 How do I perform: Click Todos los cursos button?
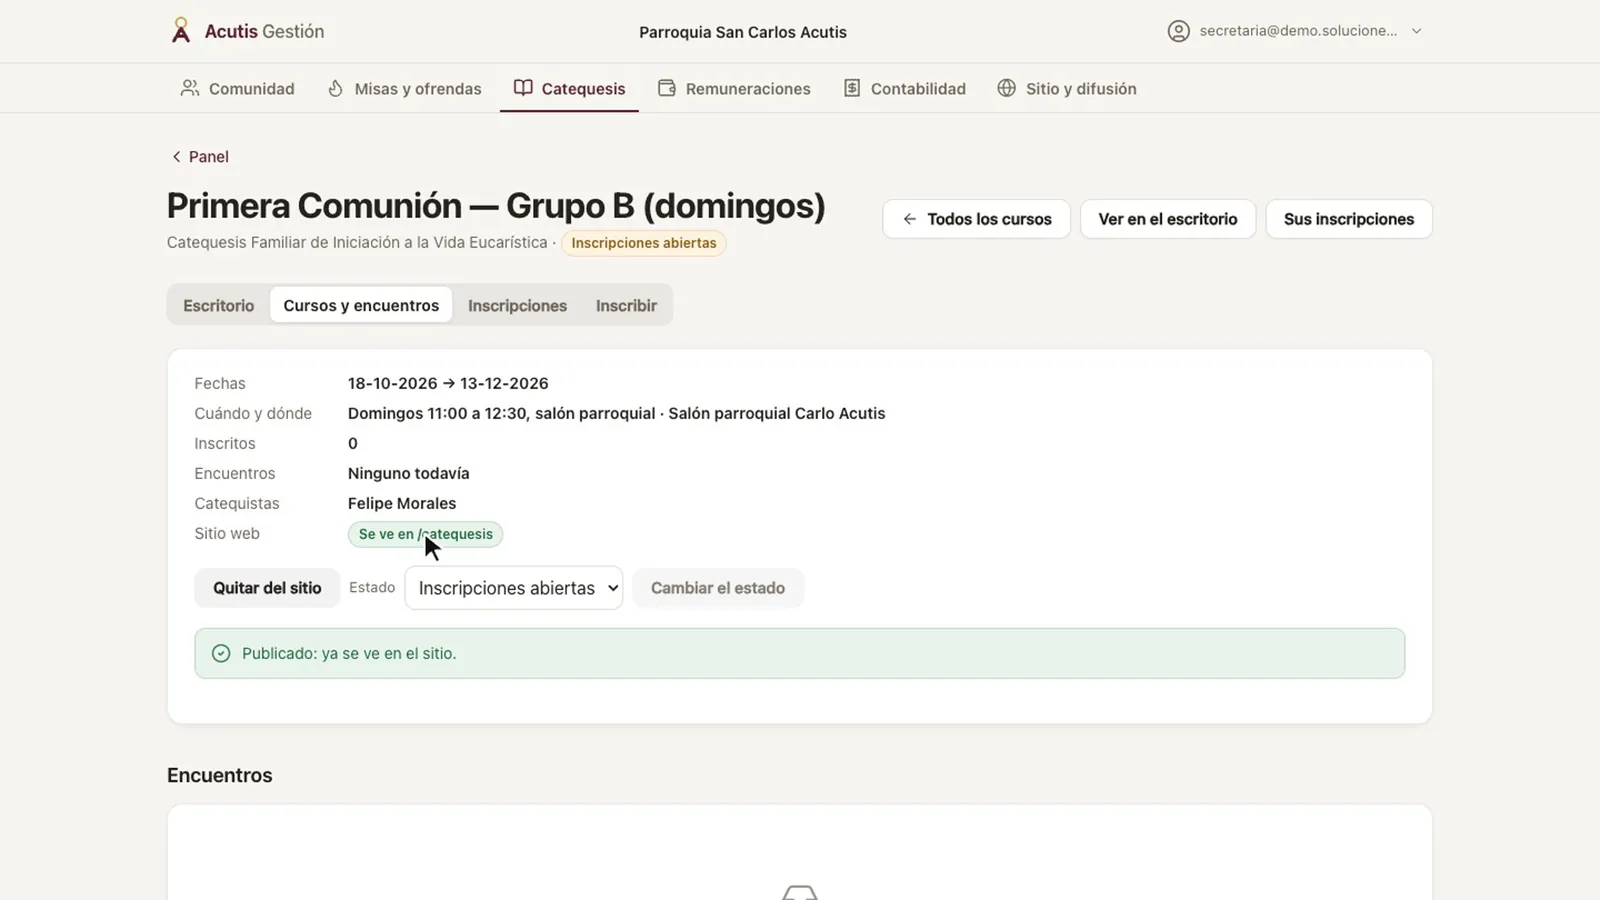pos(976,219)
